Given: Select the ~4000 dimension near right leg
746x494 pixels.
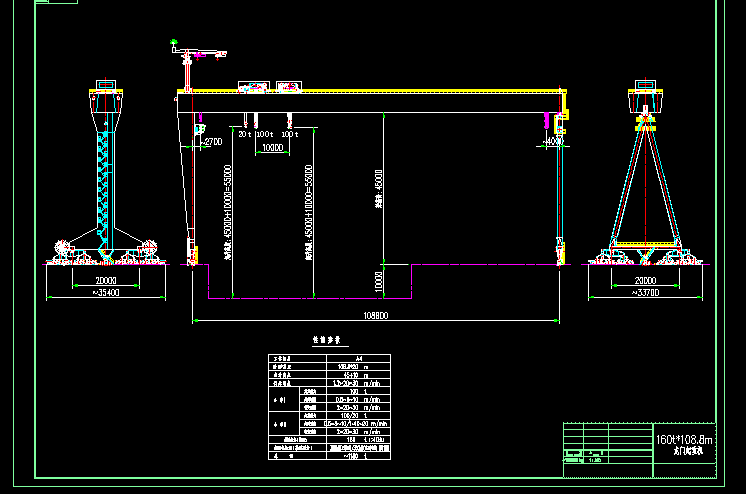Looking at the screenshot, I should click(x=553, y=141).
